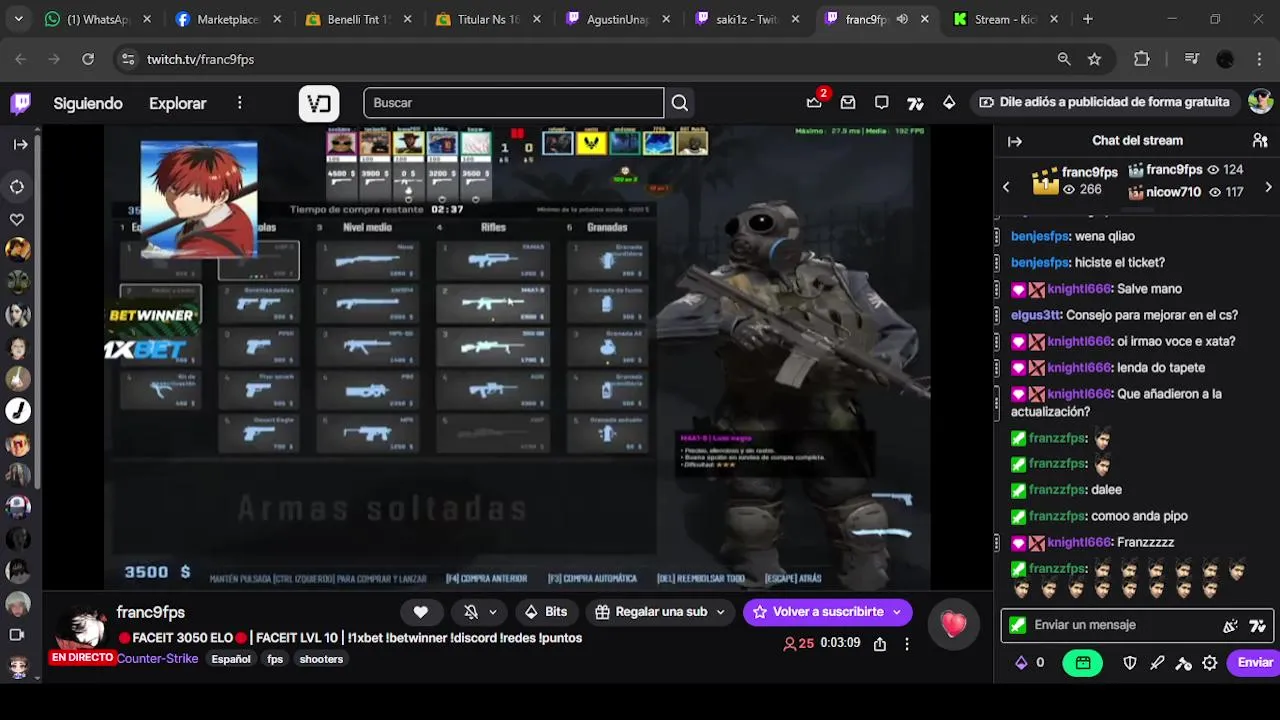Open the chat community users icon
This screenshot has height=720, width=1280.
(x=1260, y=141)
